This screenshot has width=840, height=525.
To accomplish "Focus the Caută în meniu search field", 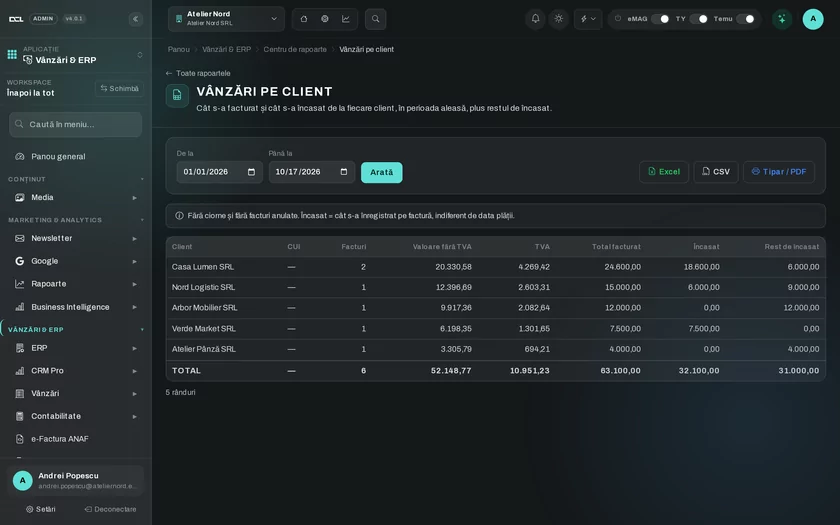I will tap(76, 124).
